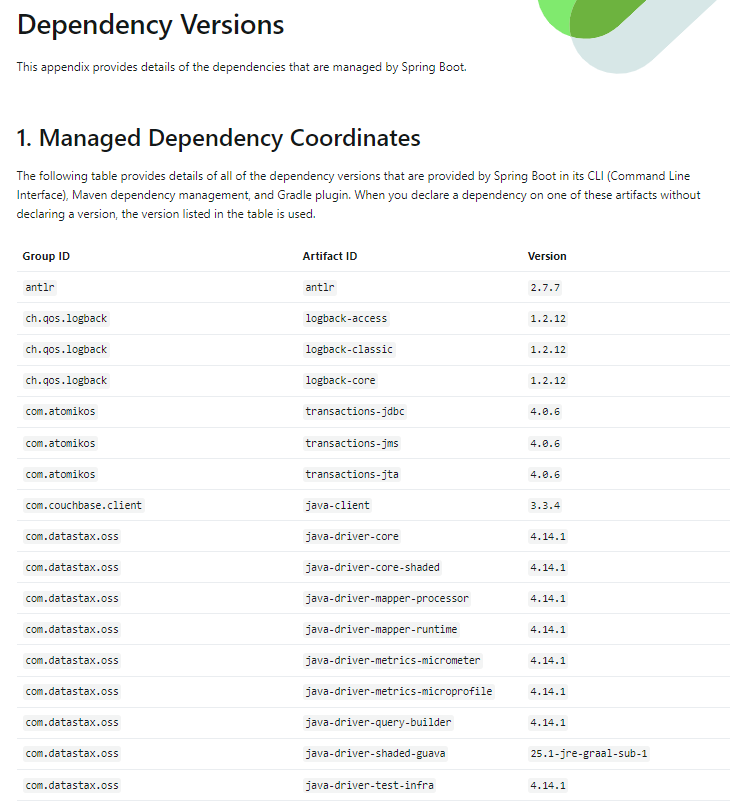Click the java-driver-core-shaded artifact cell
733x802 pixels.
[372, 567]
